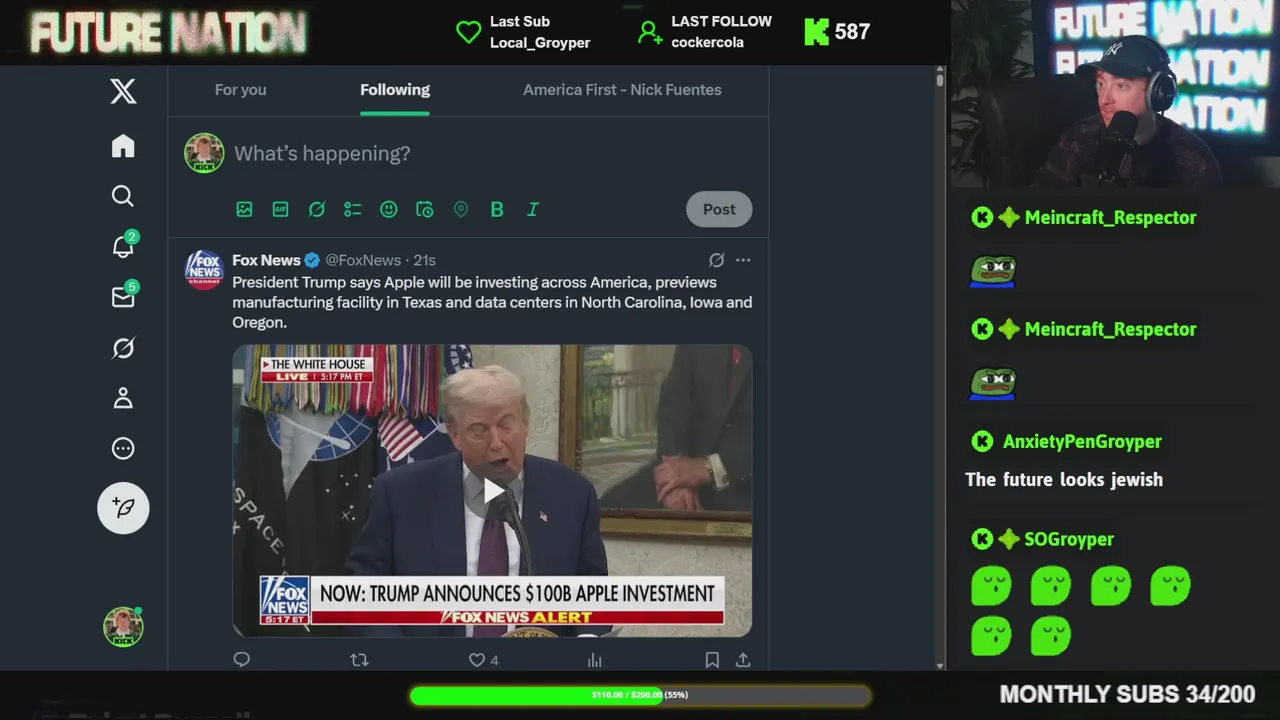Click the green donation goal progress bar
Viewport: 1280px width, 720px height.
640,695
